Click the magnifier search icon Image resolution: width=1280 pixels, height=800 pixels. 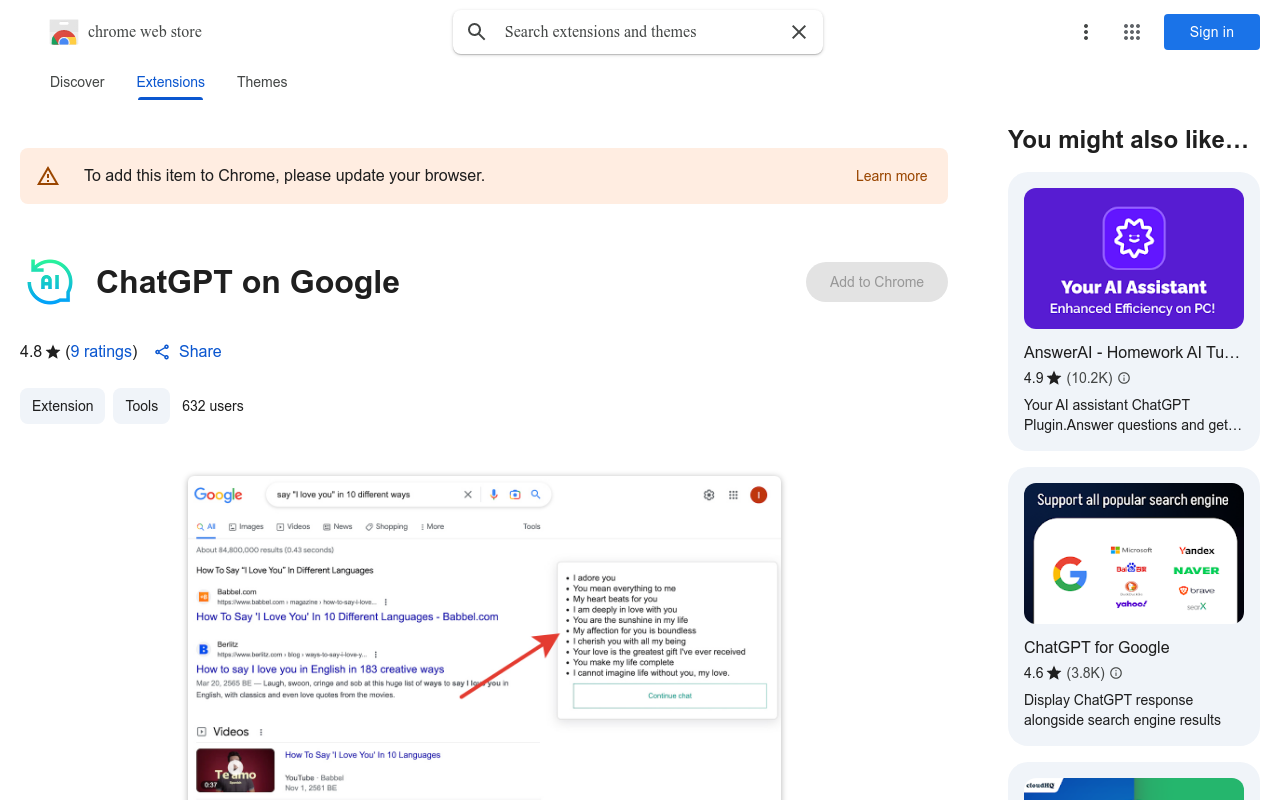point(477,32)
